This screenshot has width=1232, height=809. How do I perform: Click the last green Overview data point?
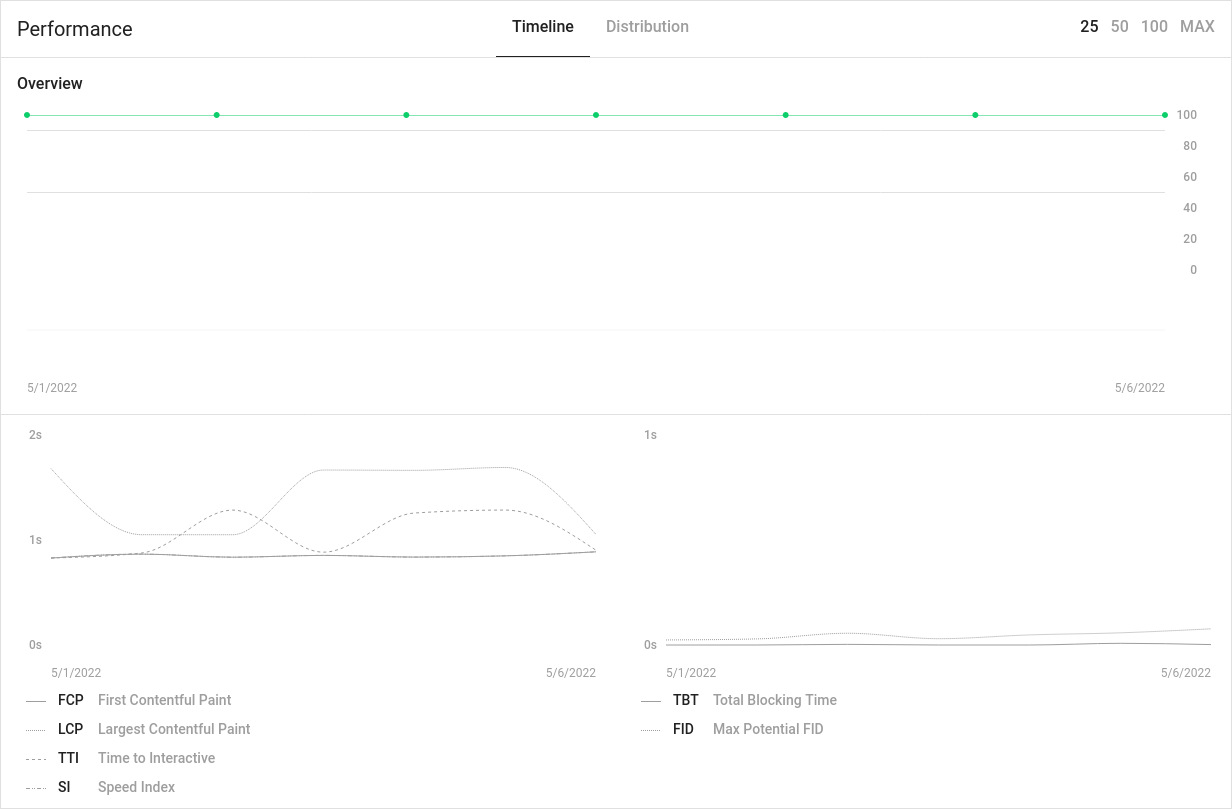point(1163,115)
